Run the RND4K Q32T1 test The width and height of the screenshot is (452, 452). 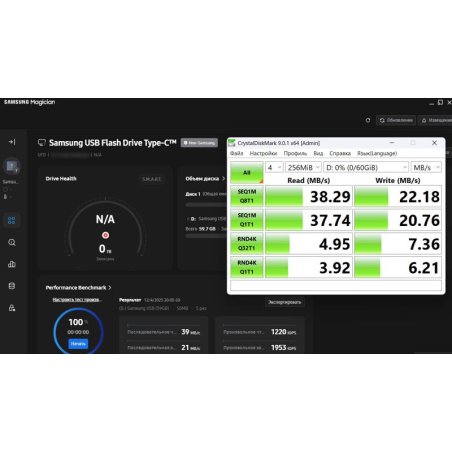click(x=247, y=244)
